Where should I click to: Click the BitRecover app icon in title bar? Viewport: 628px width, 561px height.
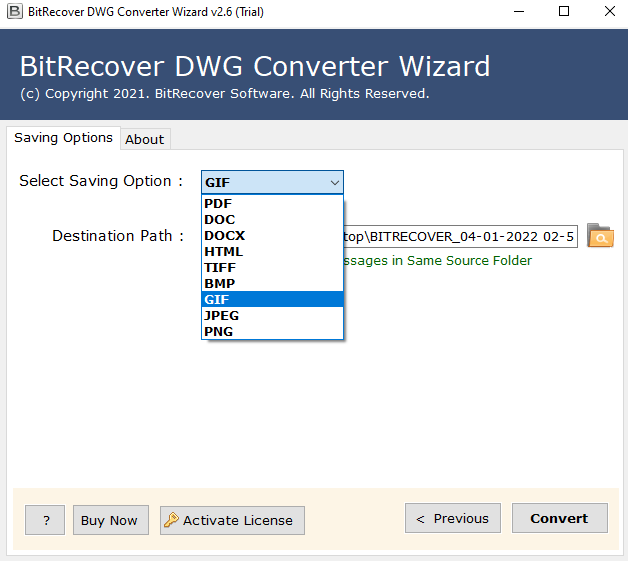11,12
